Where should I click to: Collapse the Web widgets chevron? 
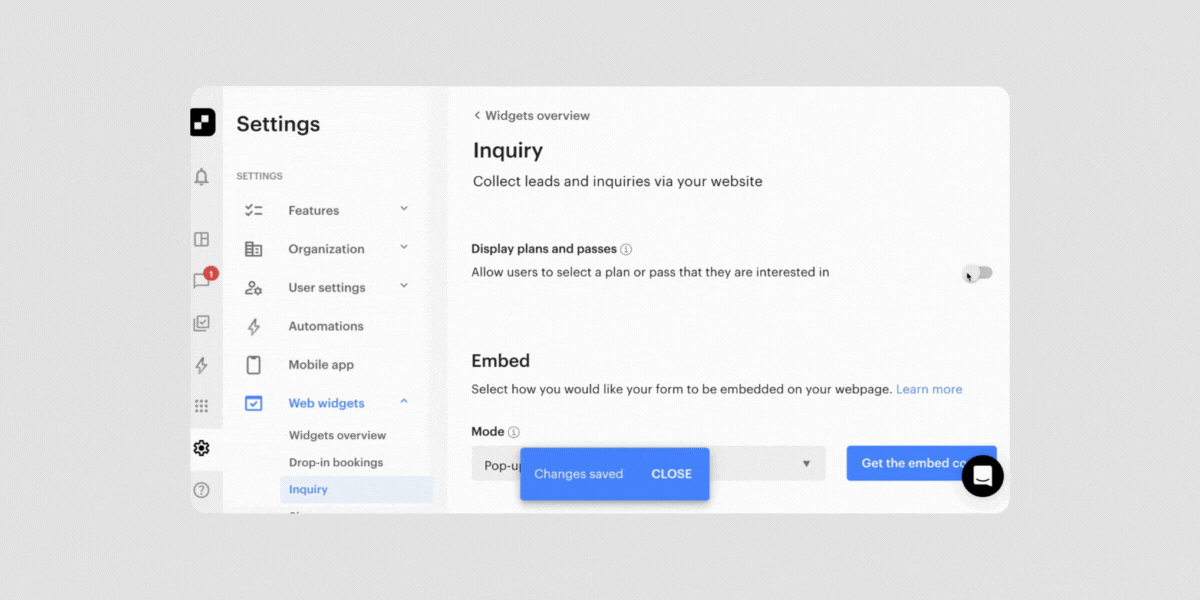tap(404, 401)
